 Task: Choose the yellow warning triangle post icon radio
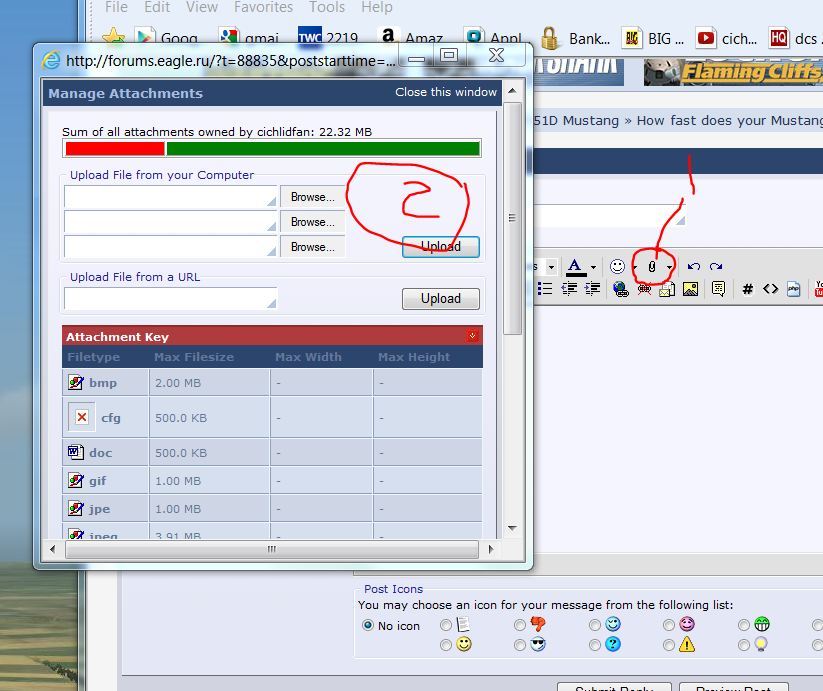click(x=669, y=645)
